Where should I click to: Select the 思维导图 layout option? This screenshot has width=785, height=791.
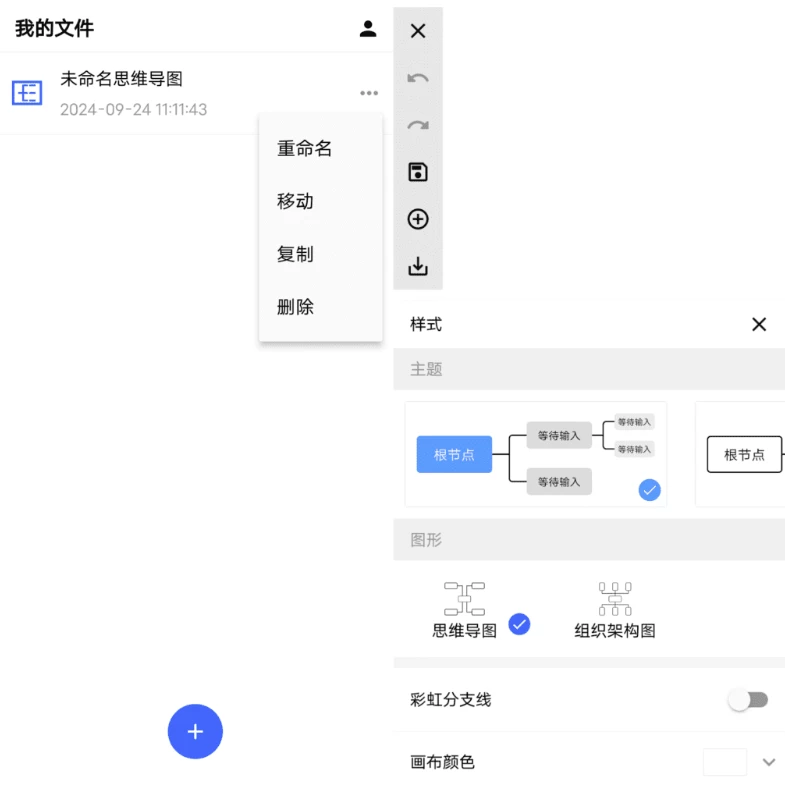point(465,610)
